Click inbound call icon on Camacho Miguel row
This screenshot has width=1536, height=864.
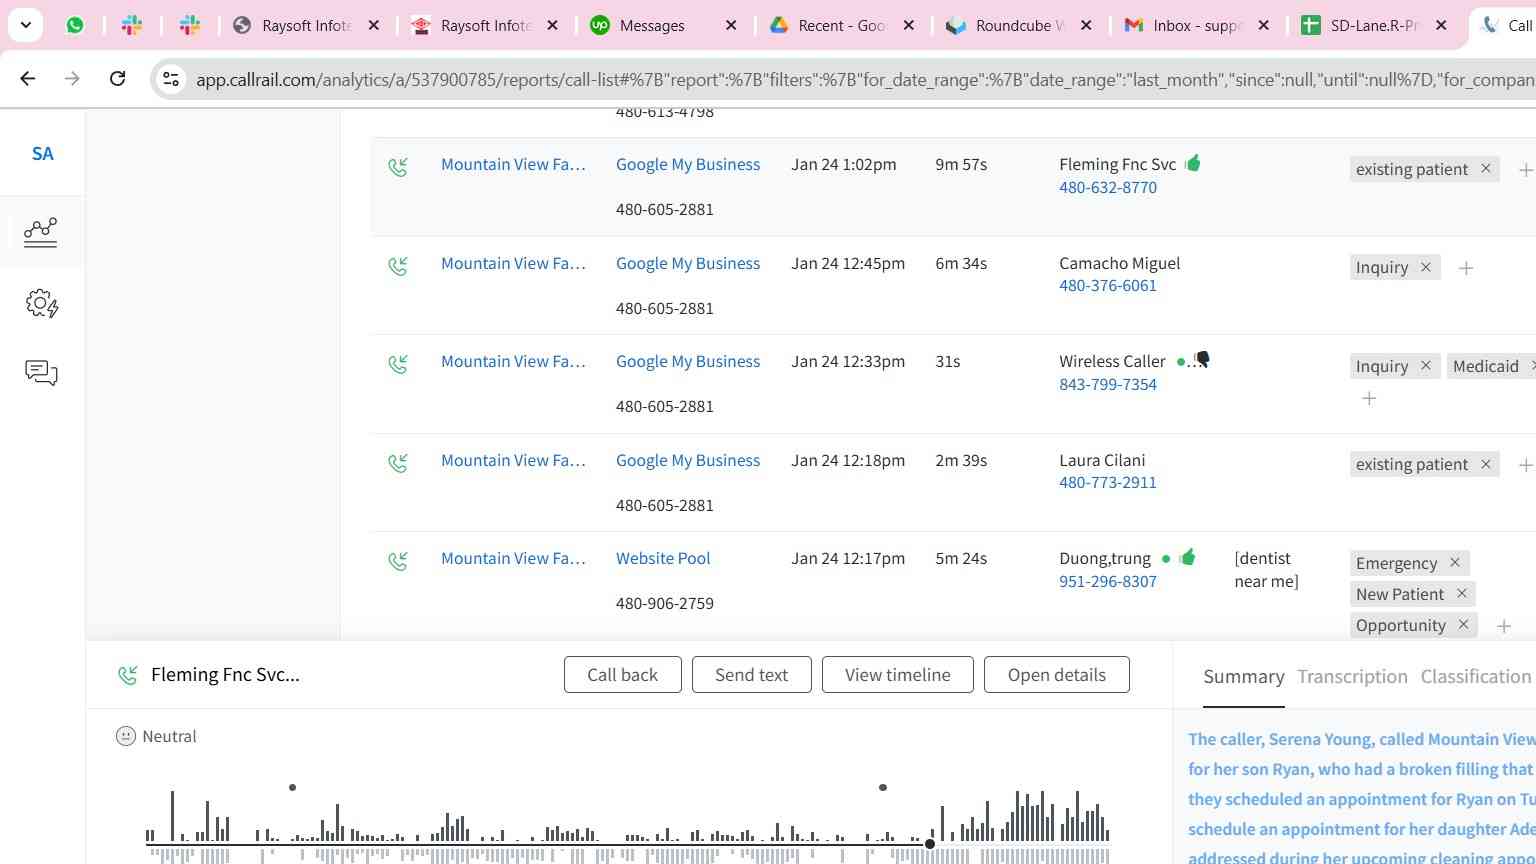tap(398, 266)
